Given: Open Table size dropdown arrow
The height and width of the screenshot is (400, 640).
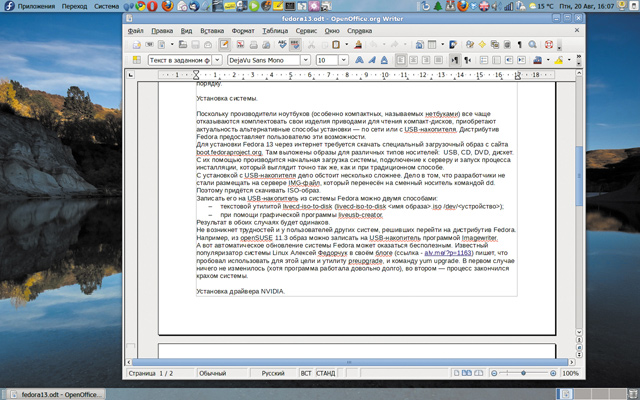Looking at the screenshot, I should 442,45.
